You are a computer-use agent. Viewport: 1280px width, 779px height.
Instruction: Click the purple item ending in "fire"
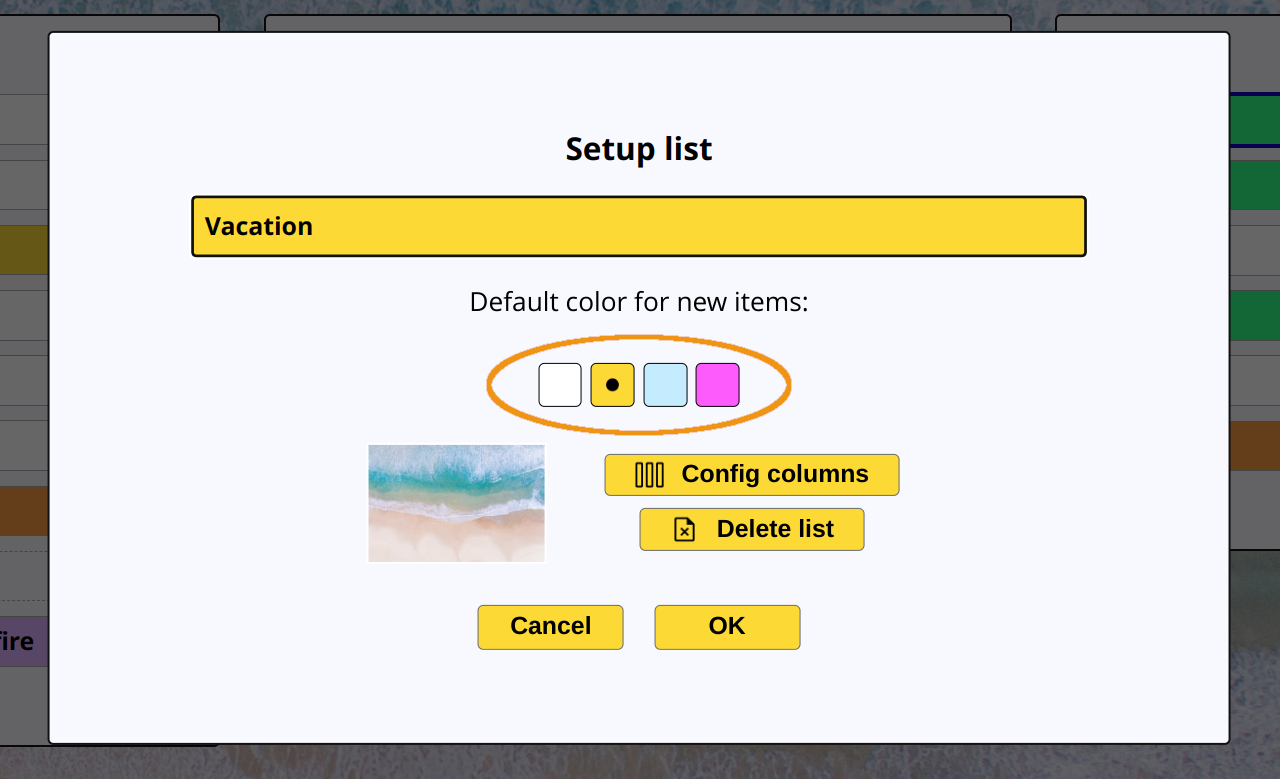24,641
